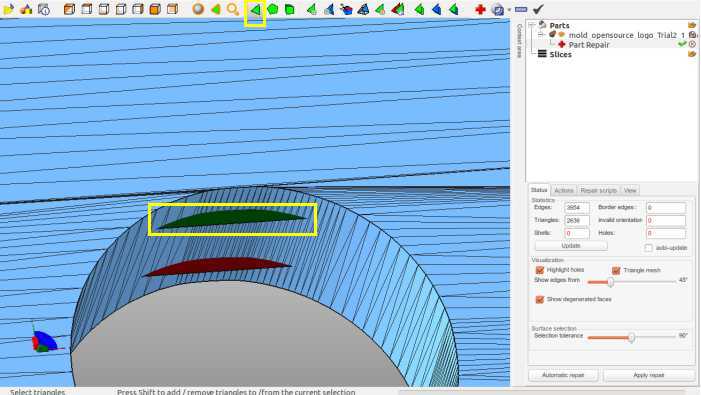Click the clock document icon in toolbar
Viewport: 701px width, 395px height.
pyautogui.click(x=43, y=9)
